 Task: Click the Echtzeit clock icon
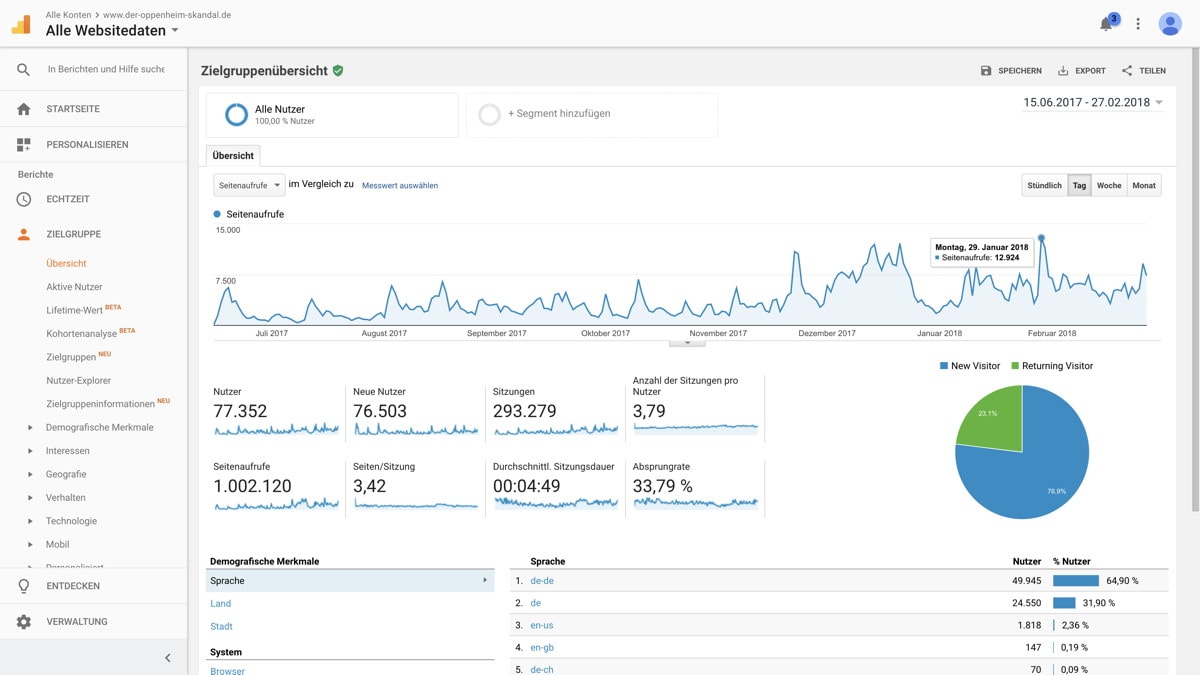coord(24,199)
